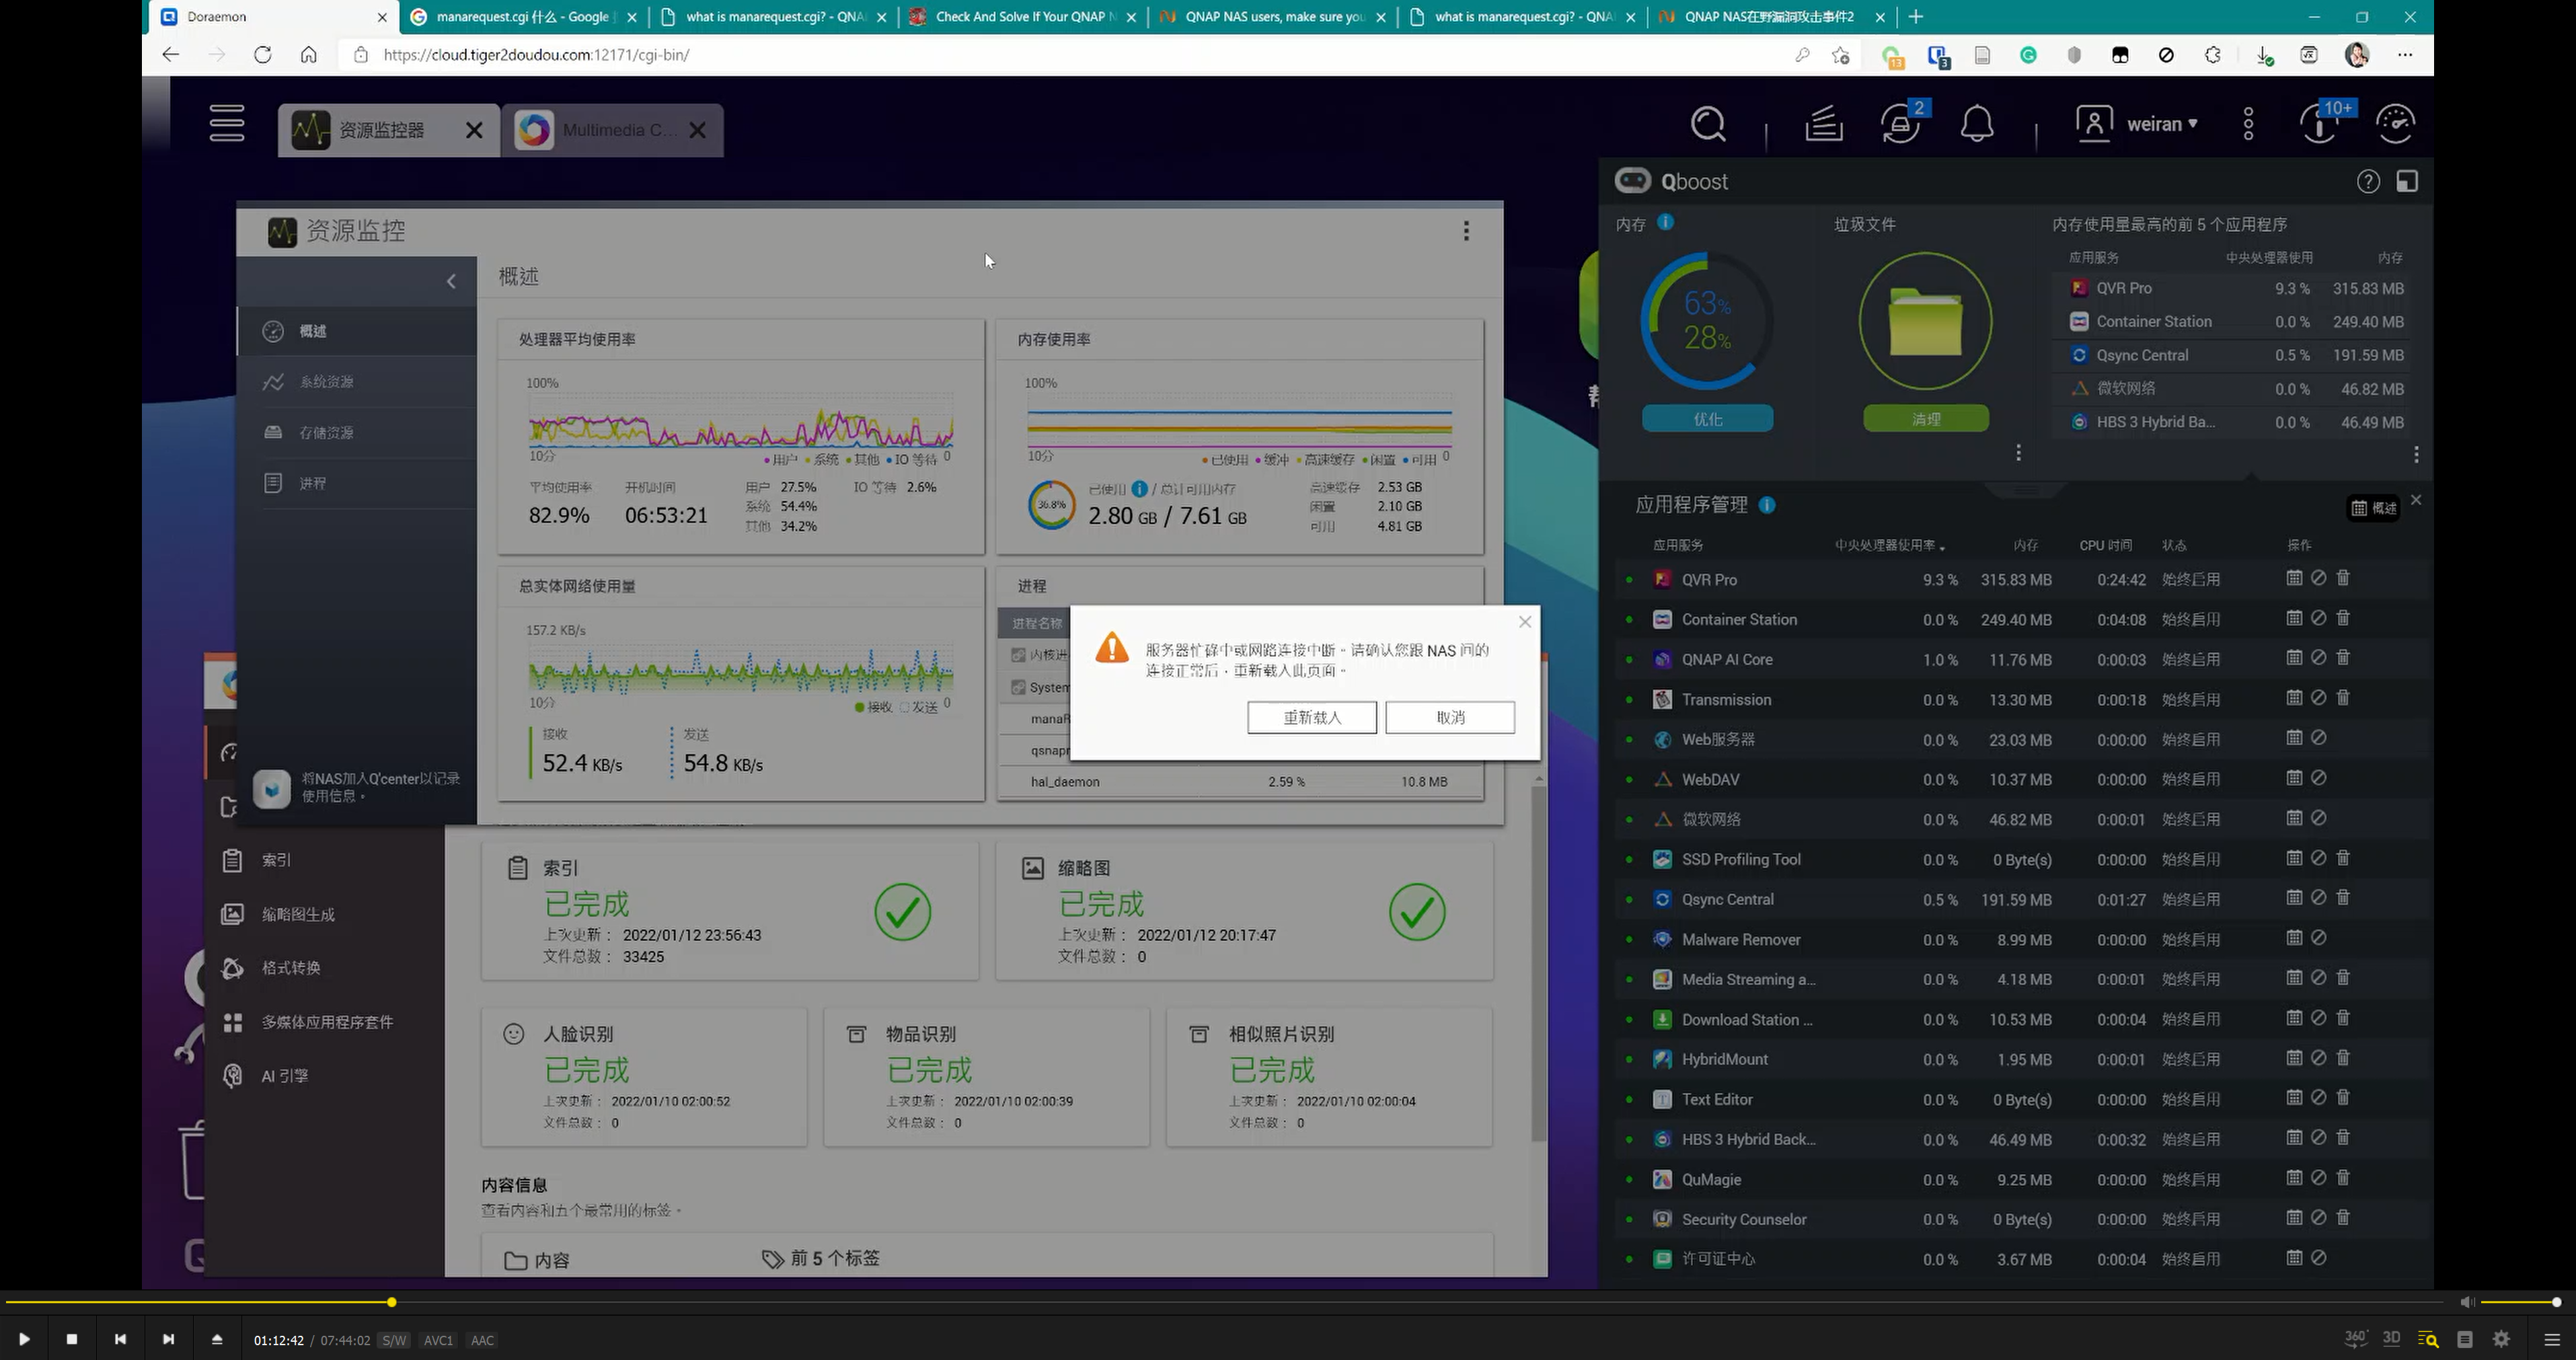Open the notifications bell icon
The image size is (2576, 1360).
coord(1976,125)
